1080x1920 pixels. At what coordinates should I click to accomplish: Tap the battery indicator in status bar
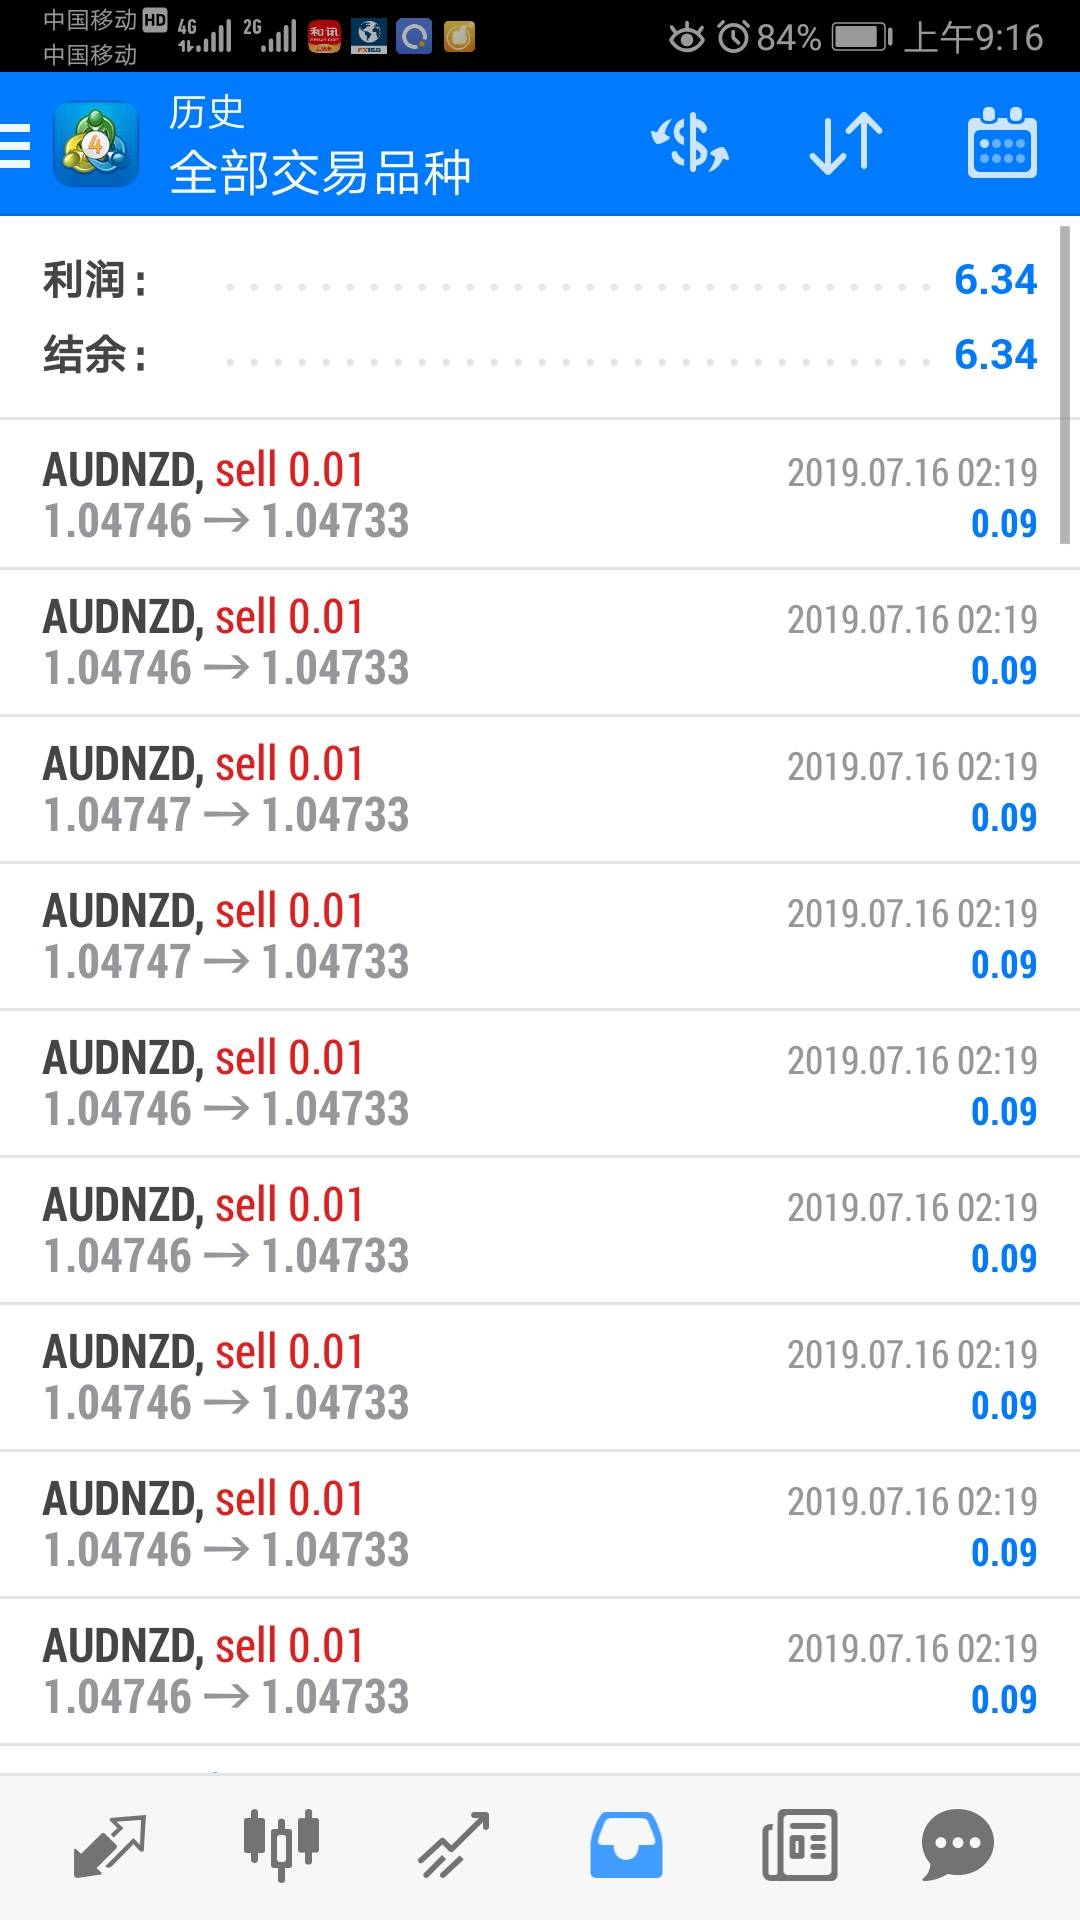click(861, 38)
